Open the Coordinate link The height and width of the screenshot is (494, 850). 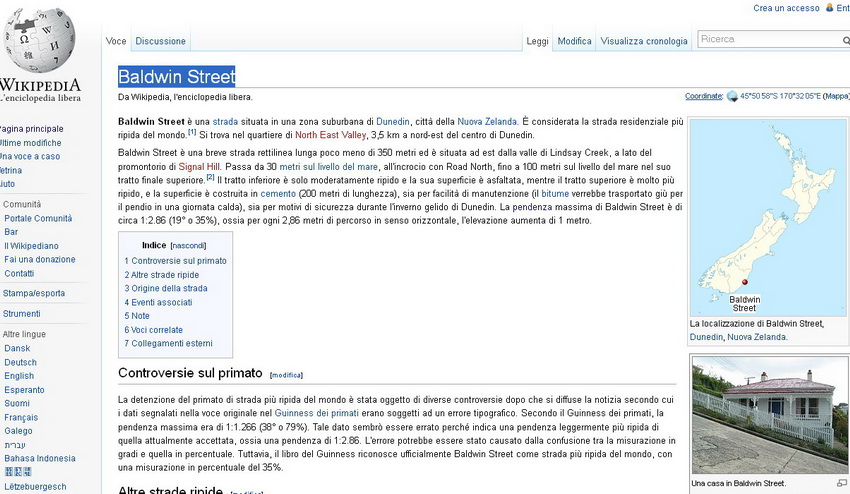click(704, 96)
